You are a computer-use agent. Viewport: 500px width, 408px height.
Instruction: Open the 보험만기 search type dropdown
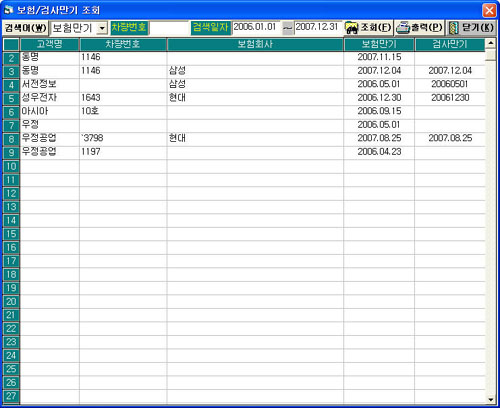pos(102,28)
